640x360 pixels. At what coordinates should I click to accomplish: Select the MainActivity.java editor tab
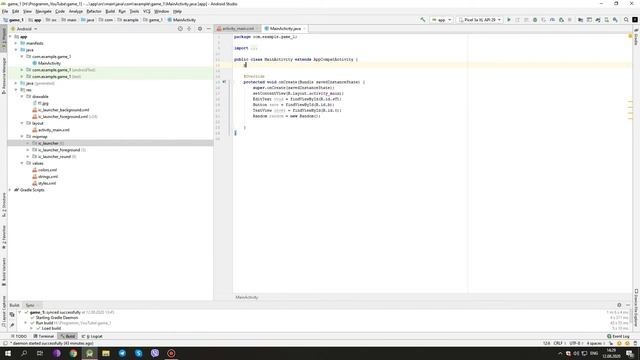tap(285, 29)
